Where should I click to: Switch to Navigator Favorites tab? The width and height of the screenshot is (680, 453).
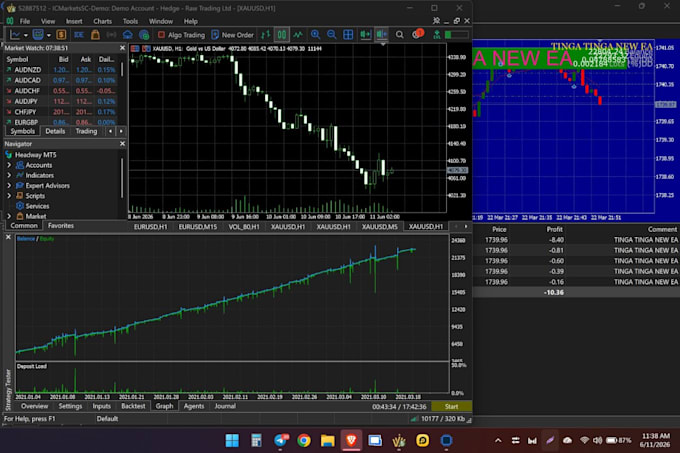61,226
